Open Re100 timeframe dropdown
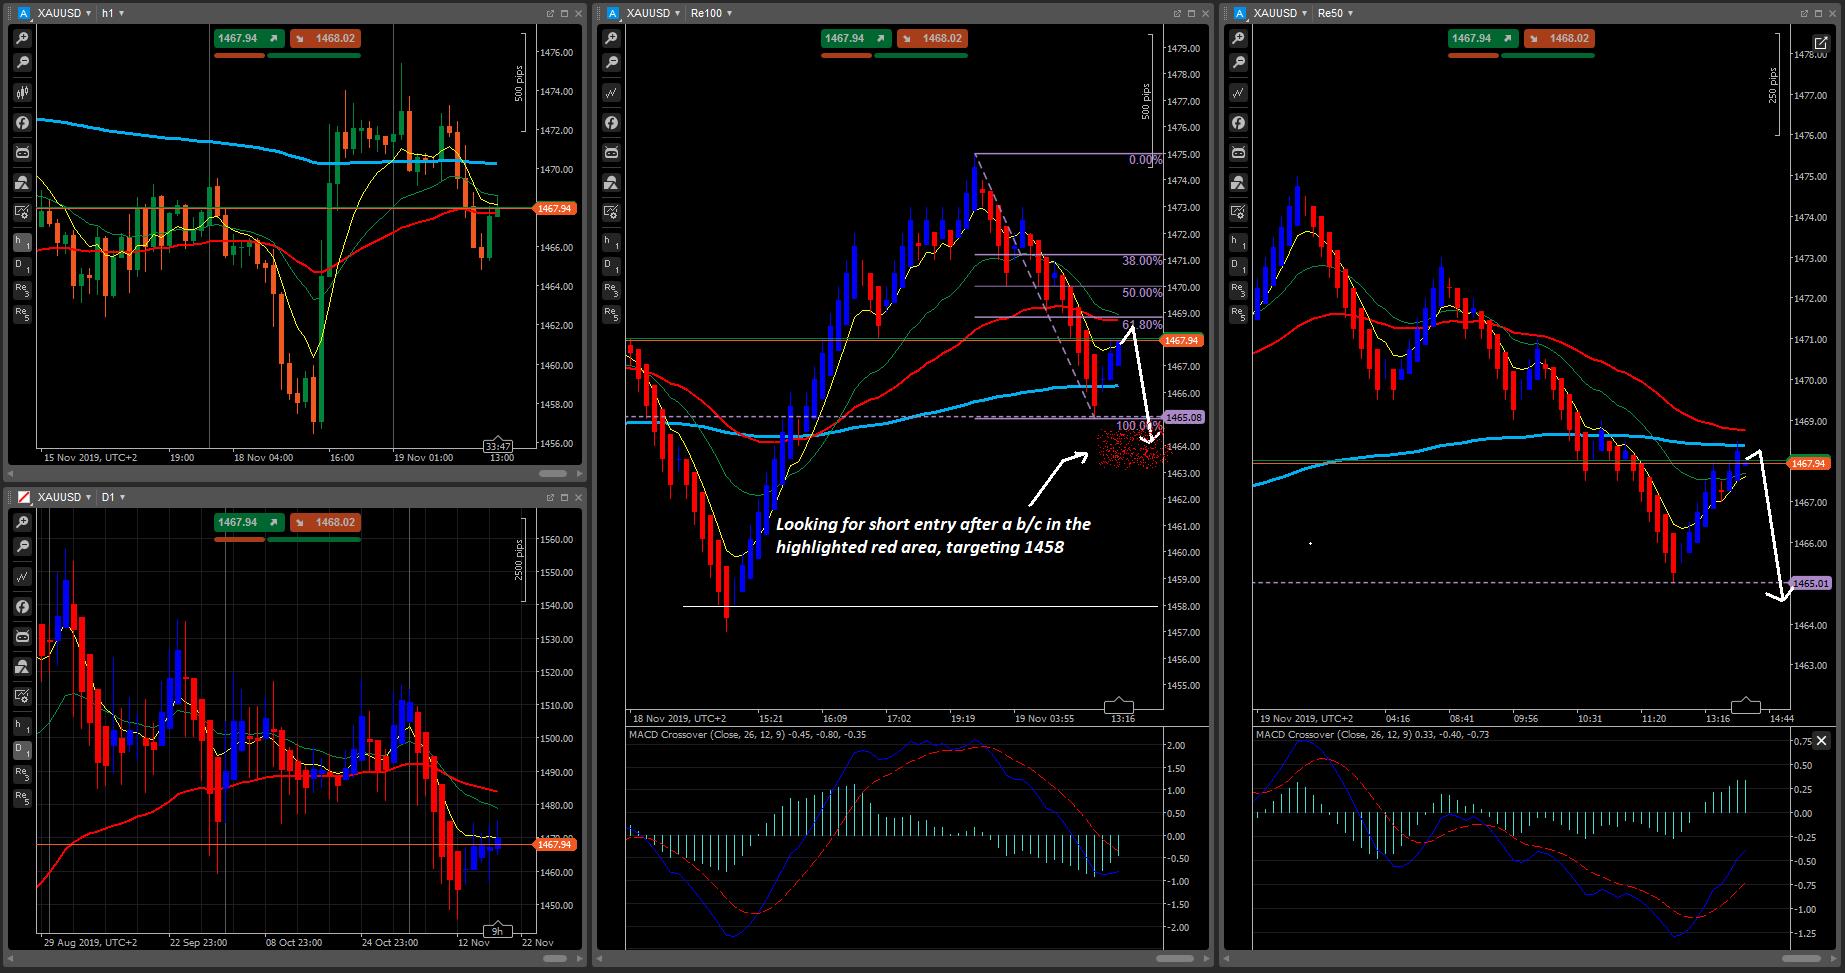Screen dimensions: 1845x973 coord(712,13)
